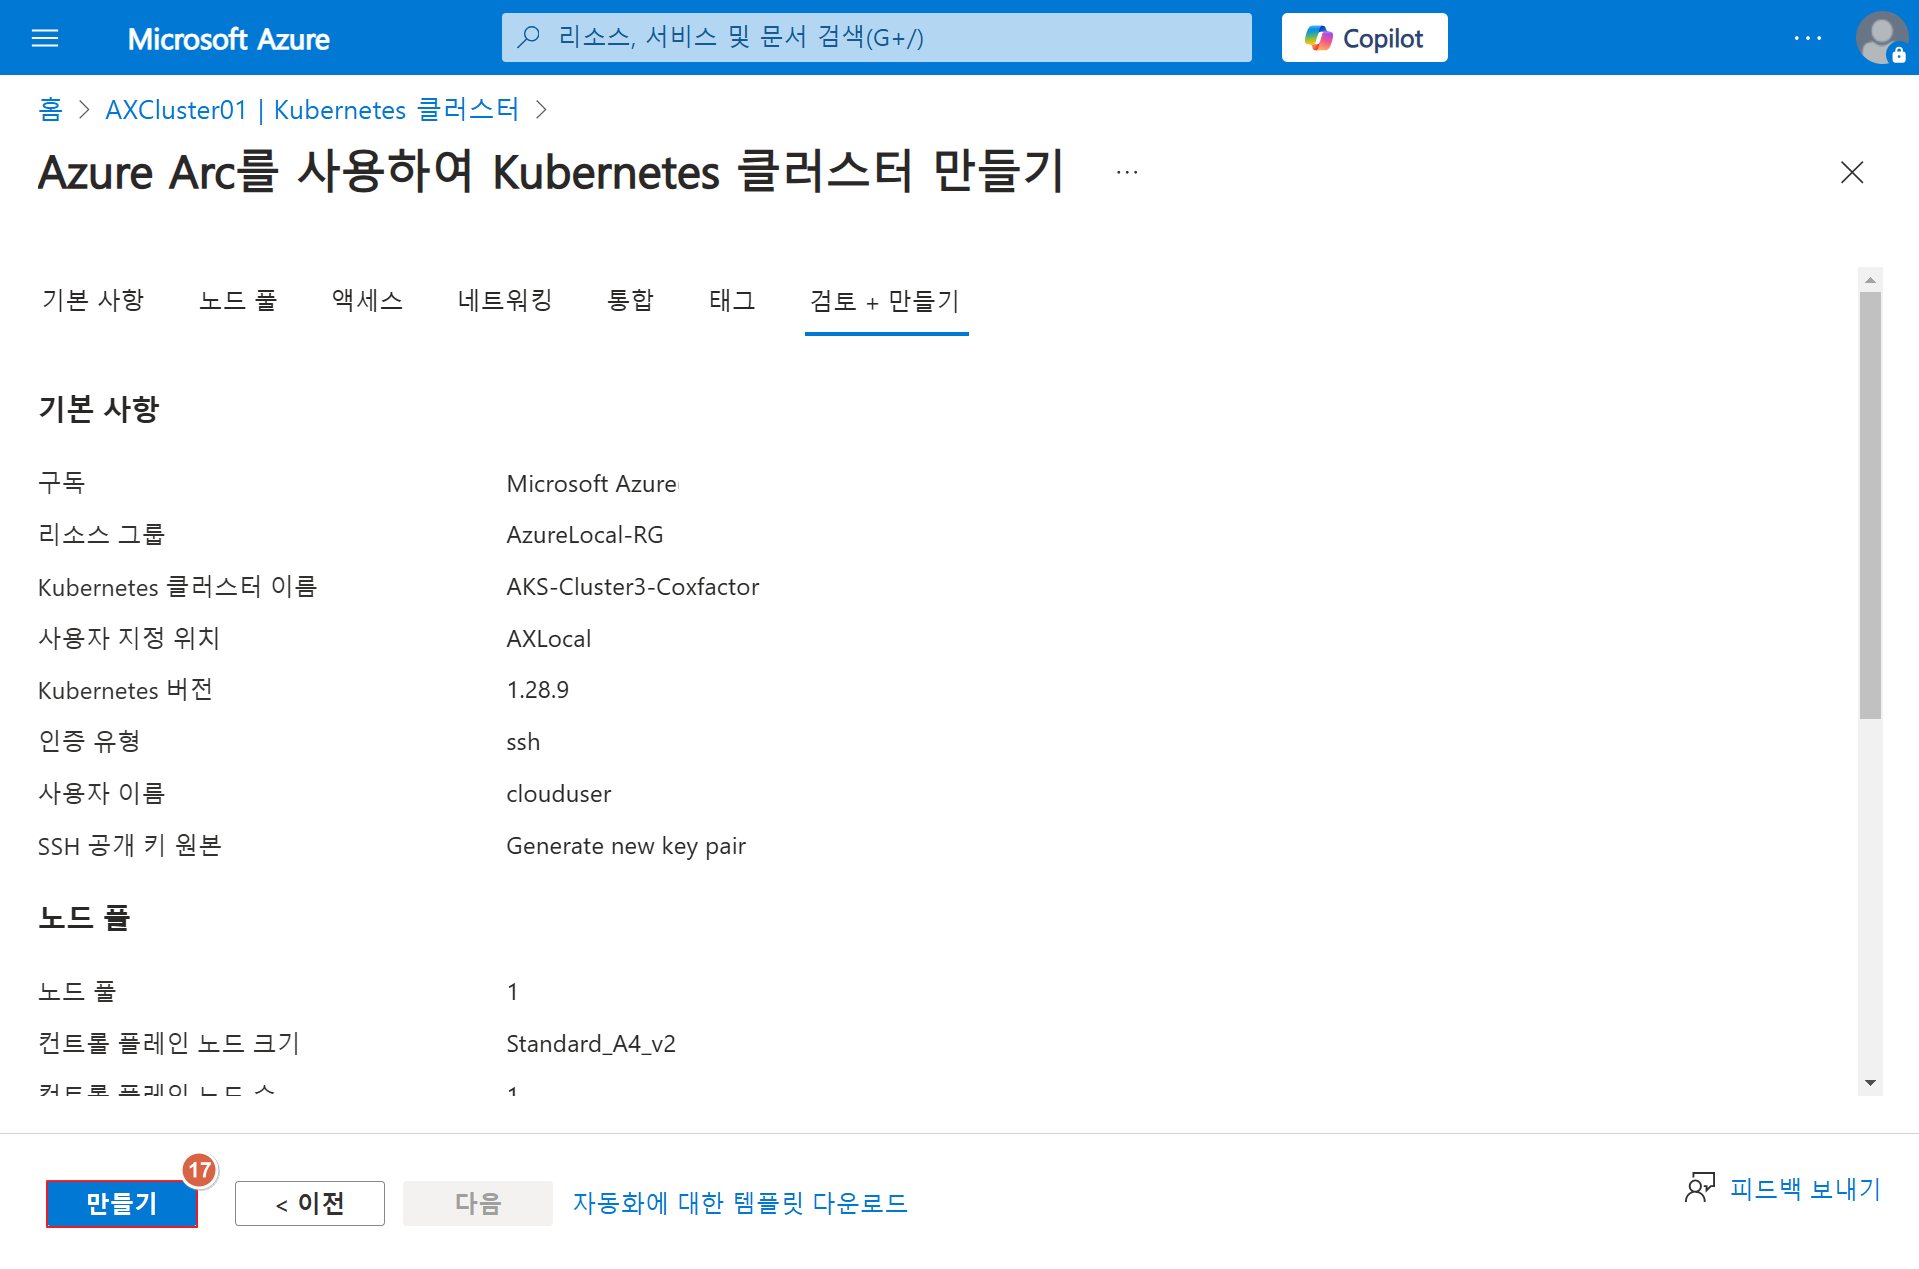
Task: Select the ssh authentication type value
Action: coord(523,742)
